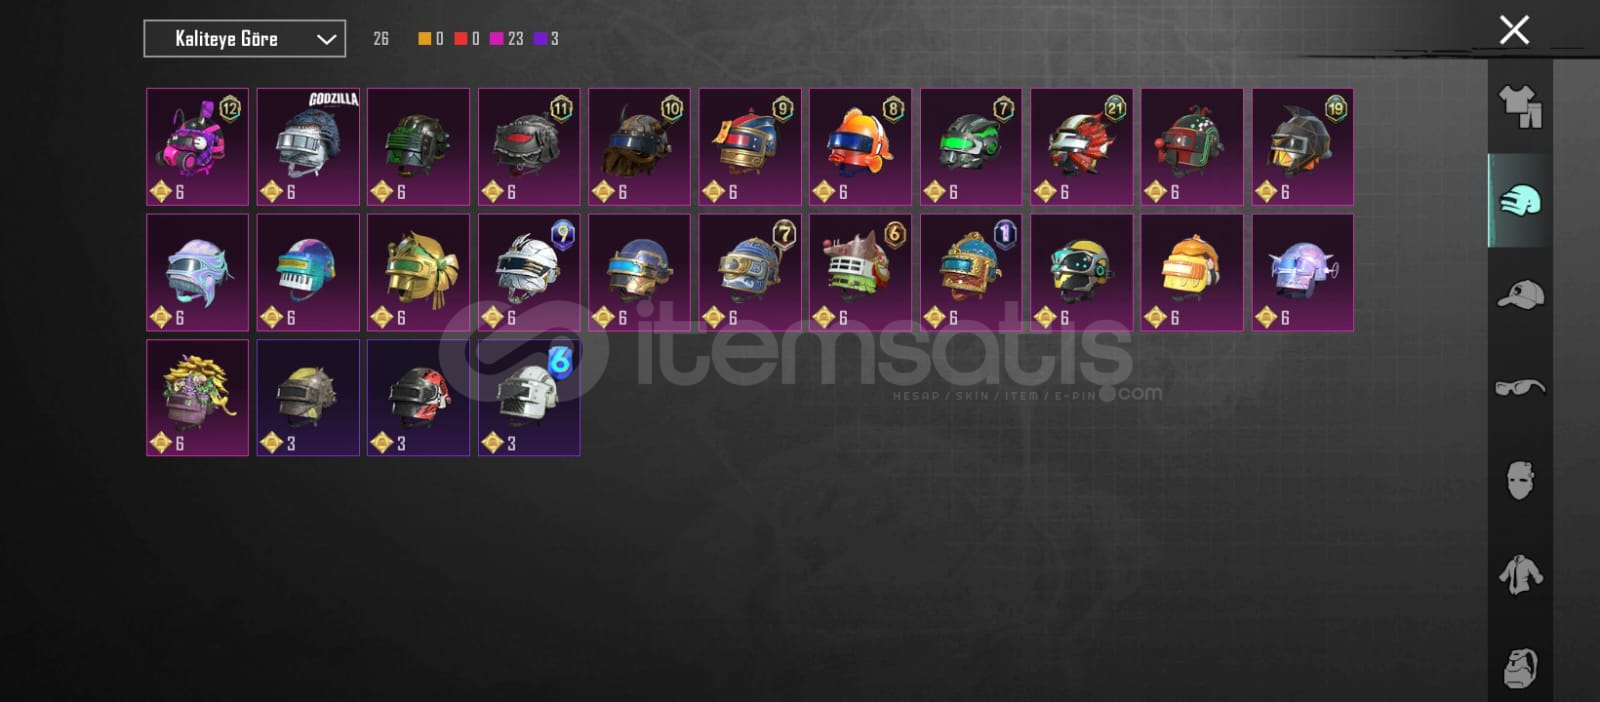Select pink bunny helmet with badge 12

[198, 147]
